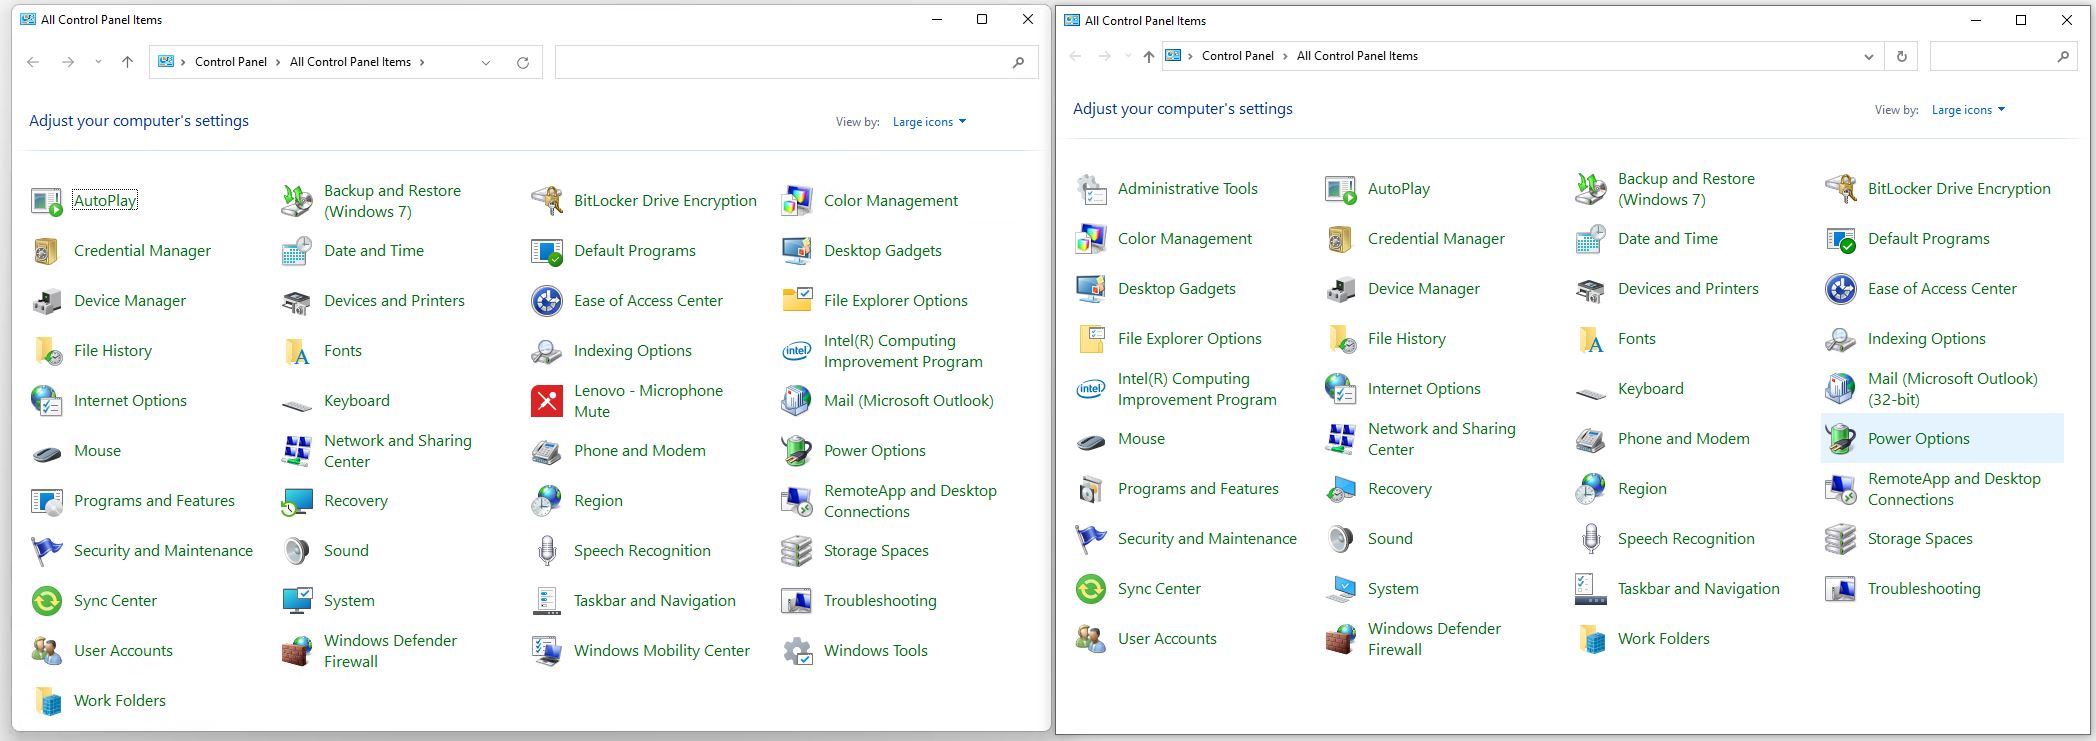Launch the Administrative Tools icon

[1091, 189]
